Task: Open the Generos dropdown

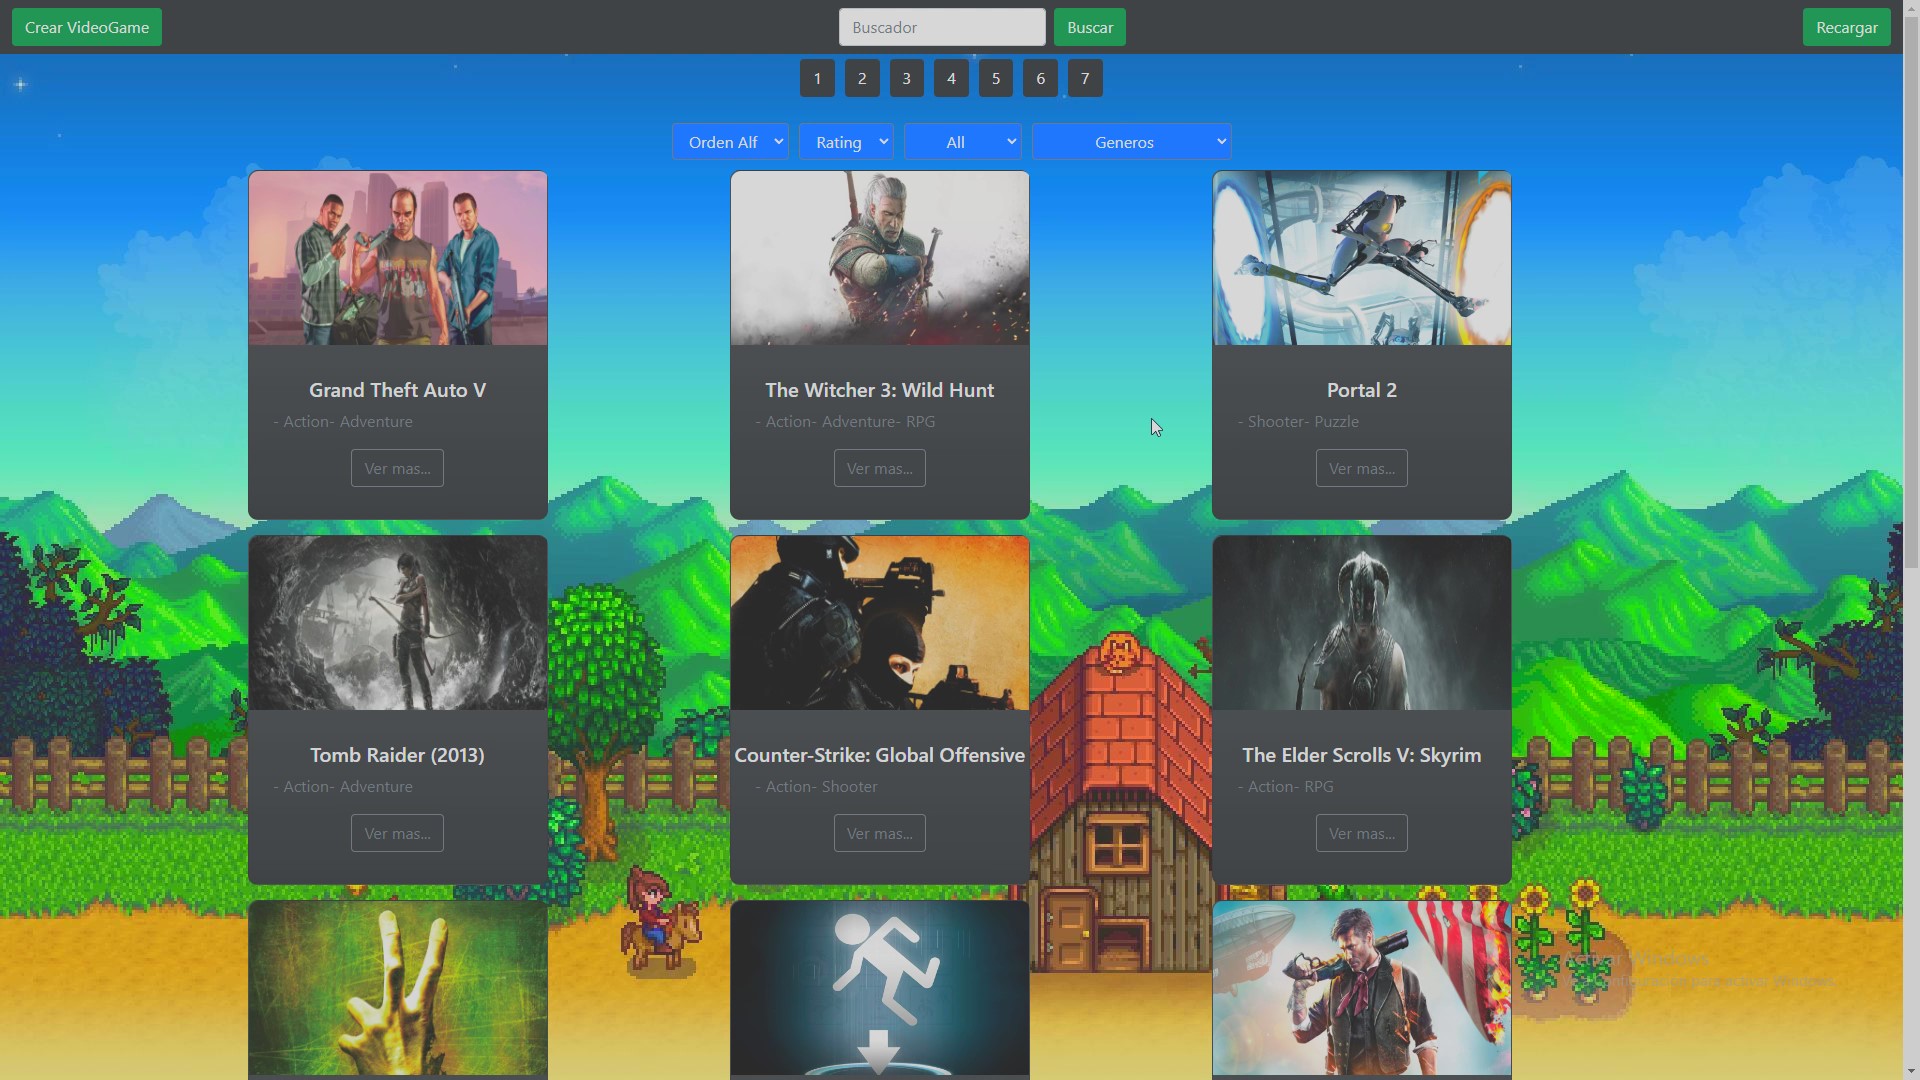Action: pos(1132,142)
